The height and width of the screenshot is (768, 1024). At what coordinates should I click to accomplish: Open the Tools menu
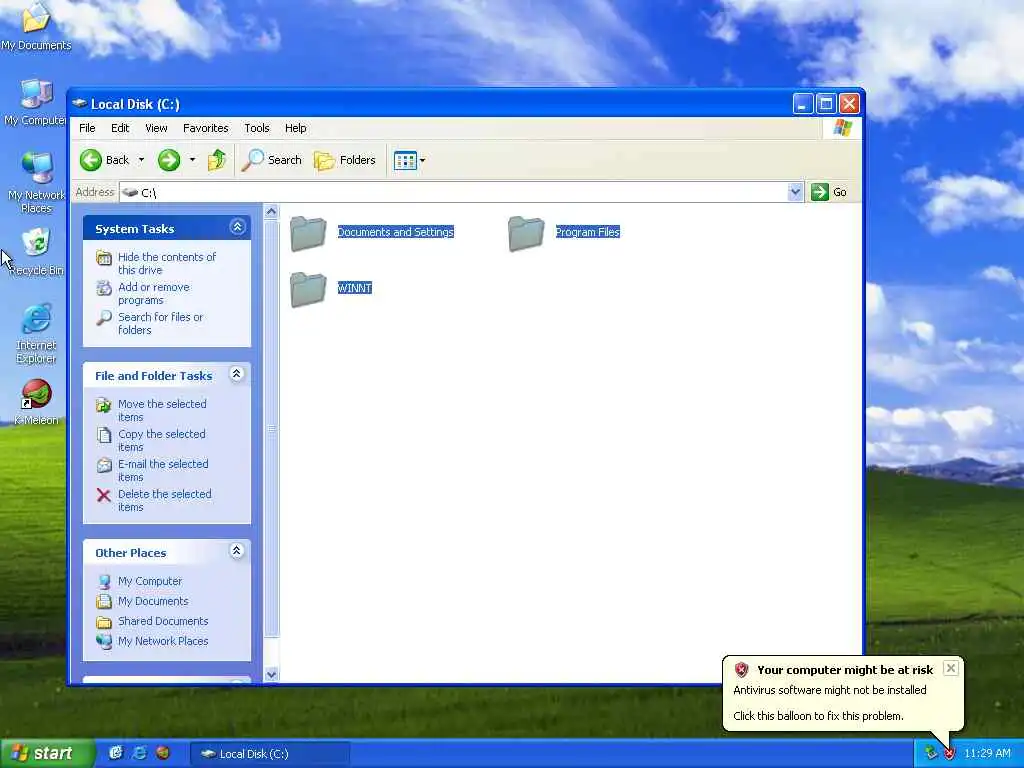click(257, 128)
